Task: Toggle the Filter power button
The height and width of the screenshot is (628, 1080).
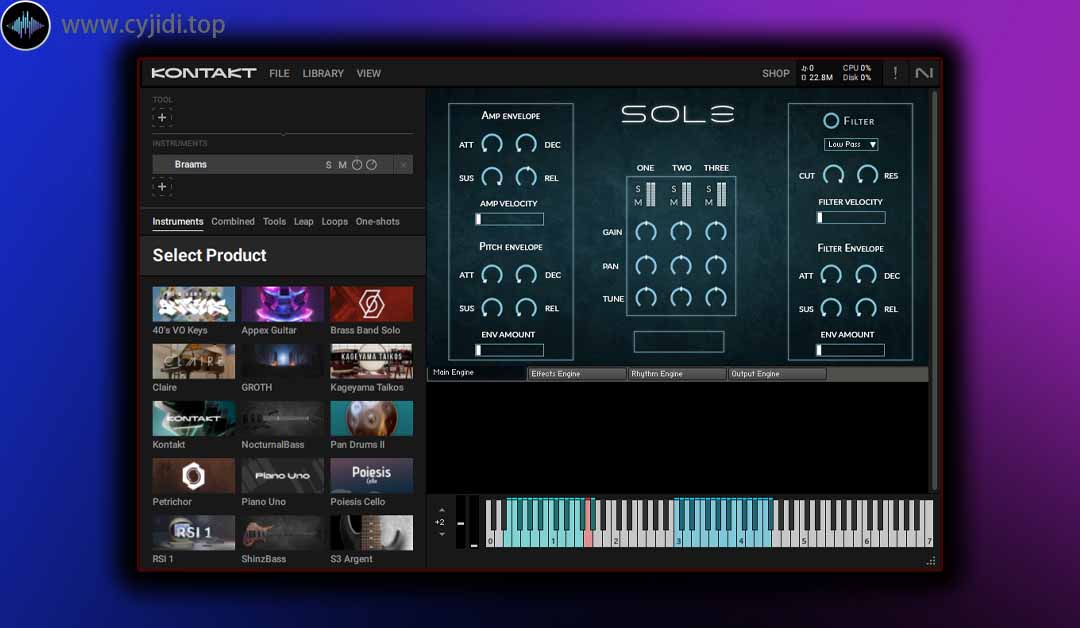Action: coord(831,121)
